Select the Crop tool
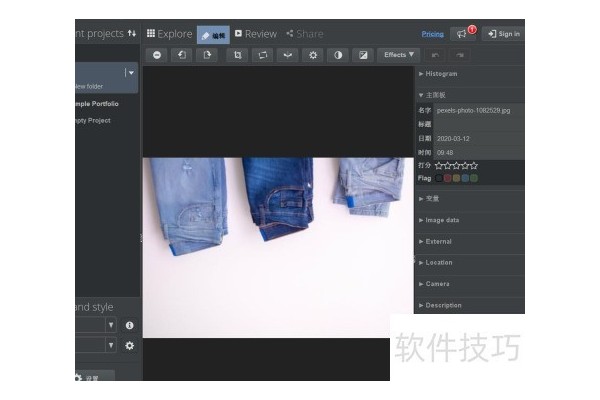Image resolution: width=600 pixels, height=400 pixels. [x=238, y=55]
